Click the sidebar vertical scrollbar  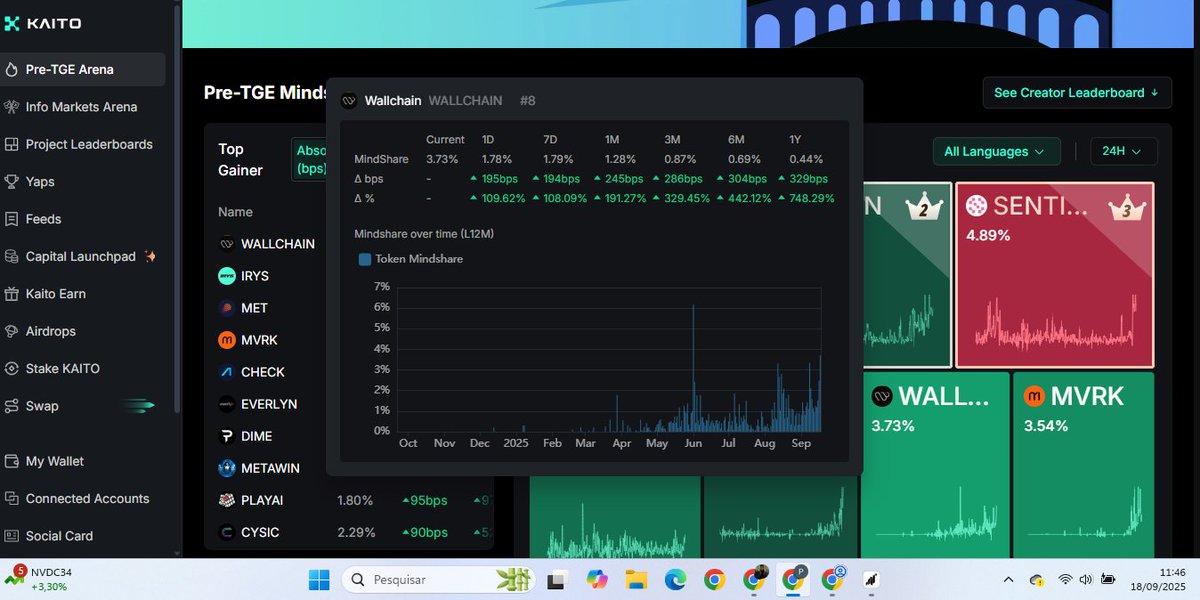178,210
